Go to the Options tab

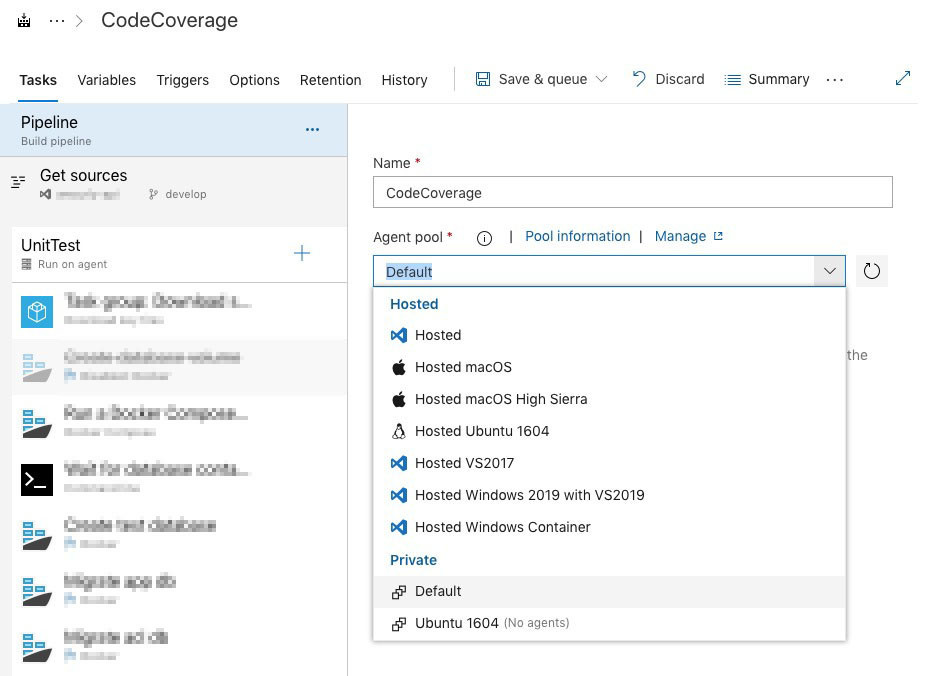pos(254,80)
